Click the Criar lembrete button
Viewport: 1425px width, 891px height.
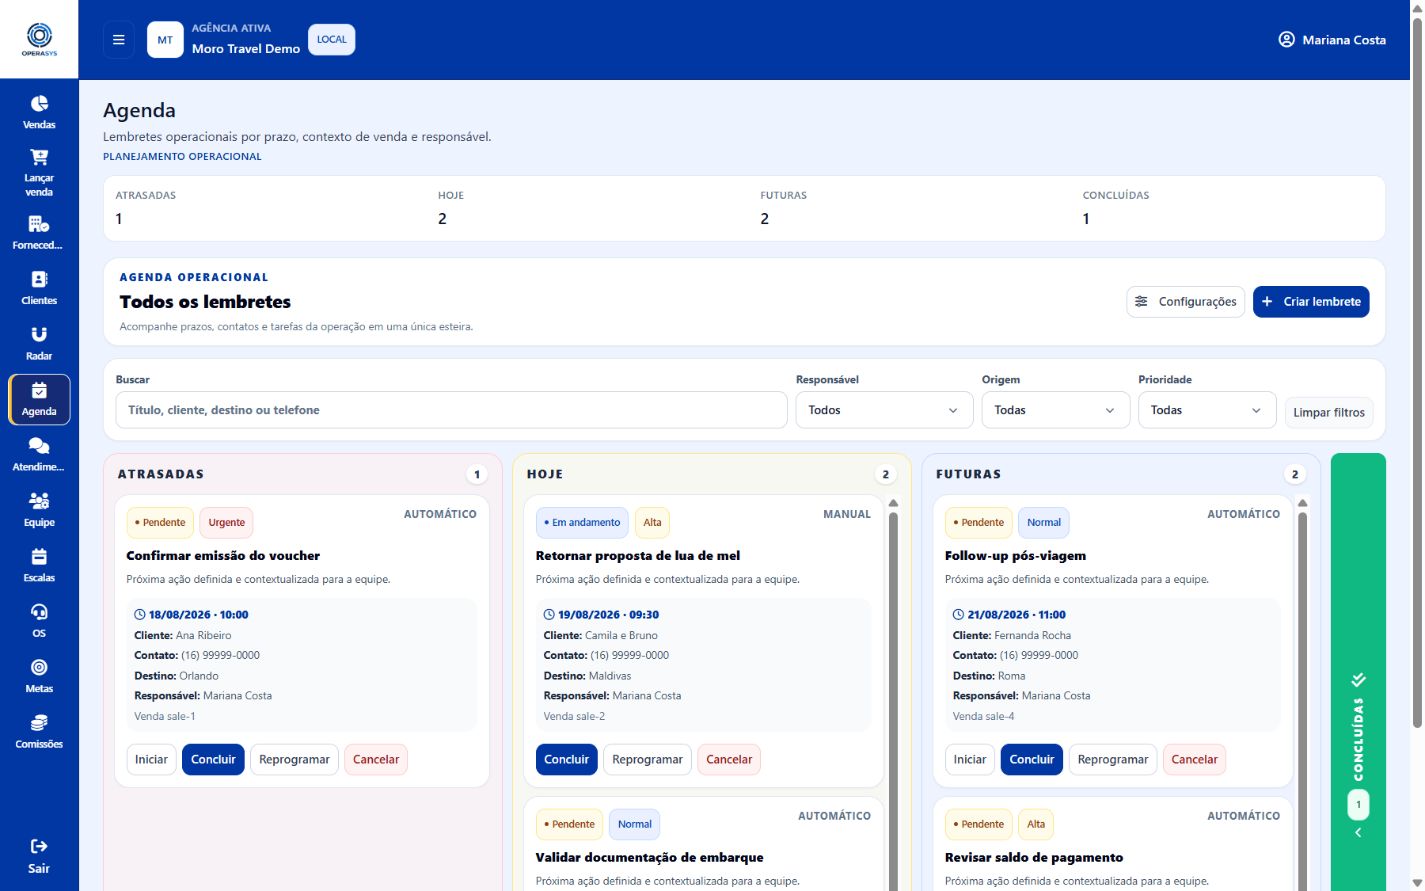click(x=1311, y=302)
